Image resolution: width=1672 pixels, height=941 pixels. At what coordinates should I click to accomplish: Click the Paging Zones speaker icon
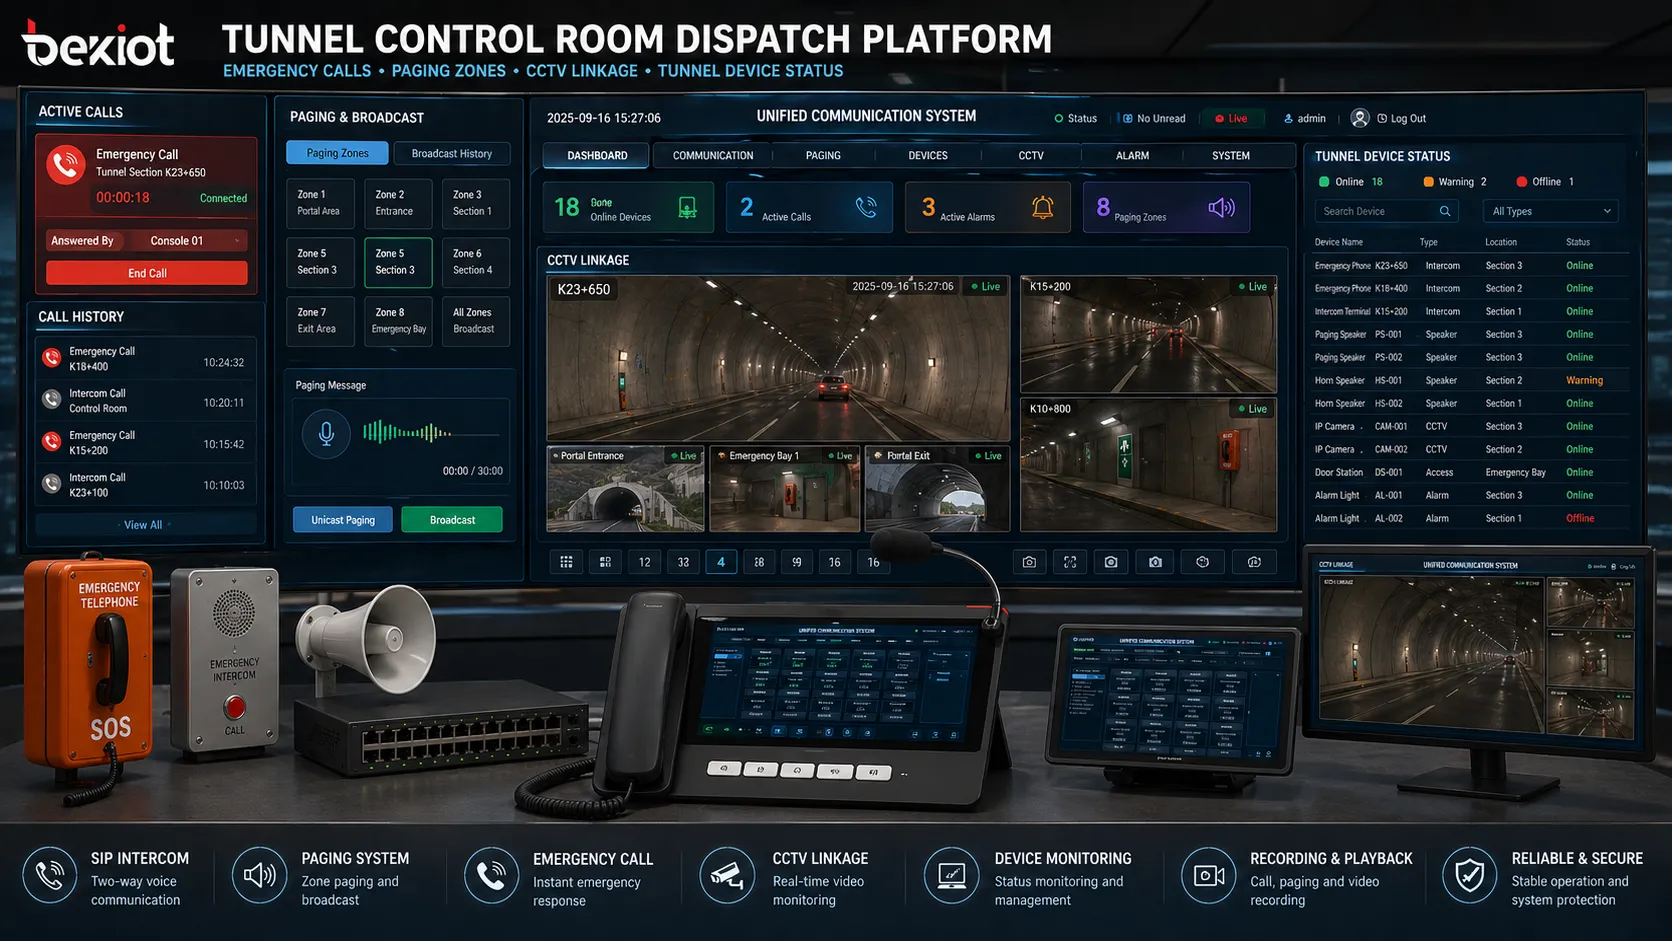coord(1220,207)
